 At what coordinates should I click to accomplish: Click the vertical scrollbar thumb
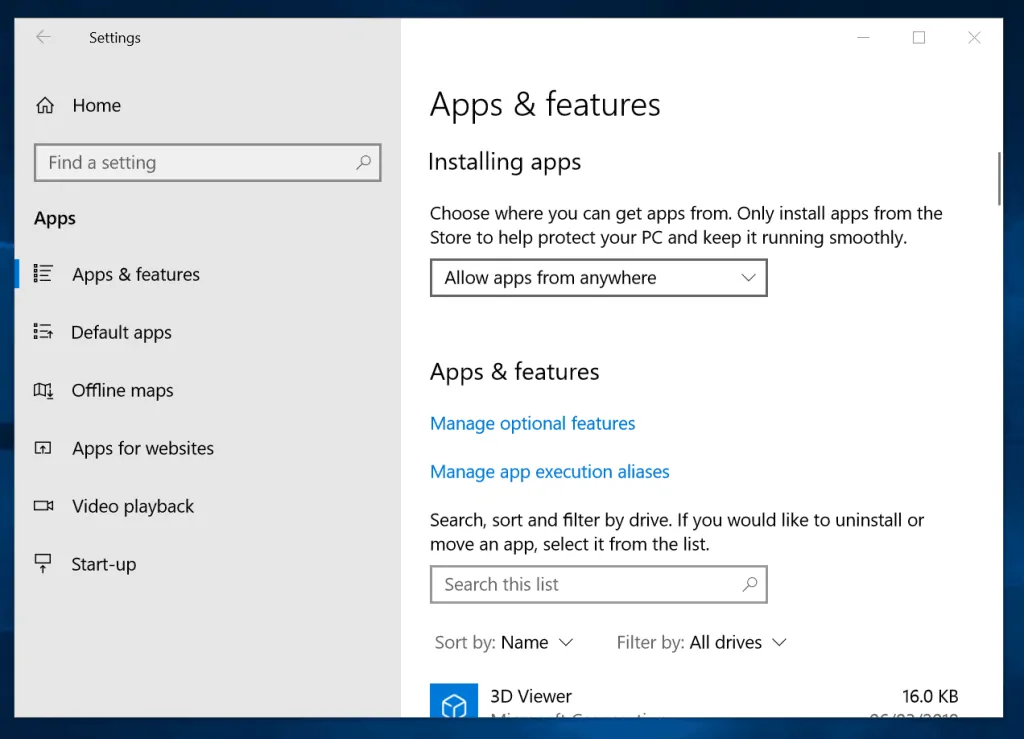coord(999,178)
